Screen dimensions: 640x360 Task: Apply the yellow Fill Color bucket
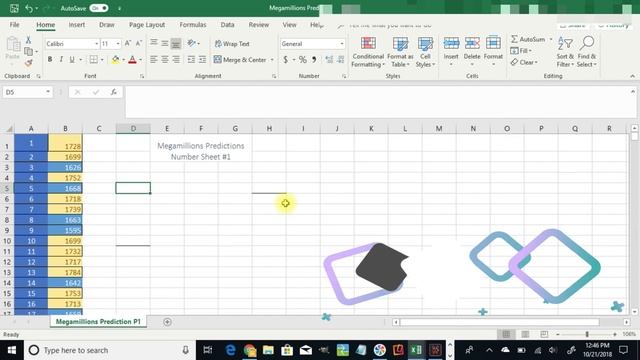116,60
